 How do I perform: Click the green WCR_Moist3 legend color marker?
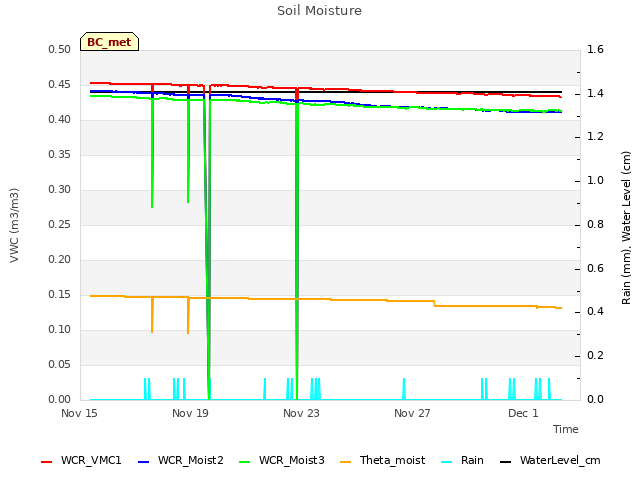pos(244,462)
